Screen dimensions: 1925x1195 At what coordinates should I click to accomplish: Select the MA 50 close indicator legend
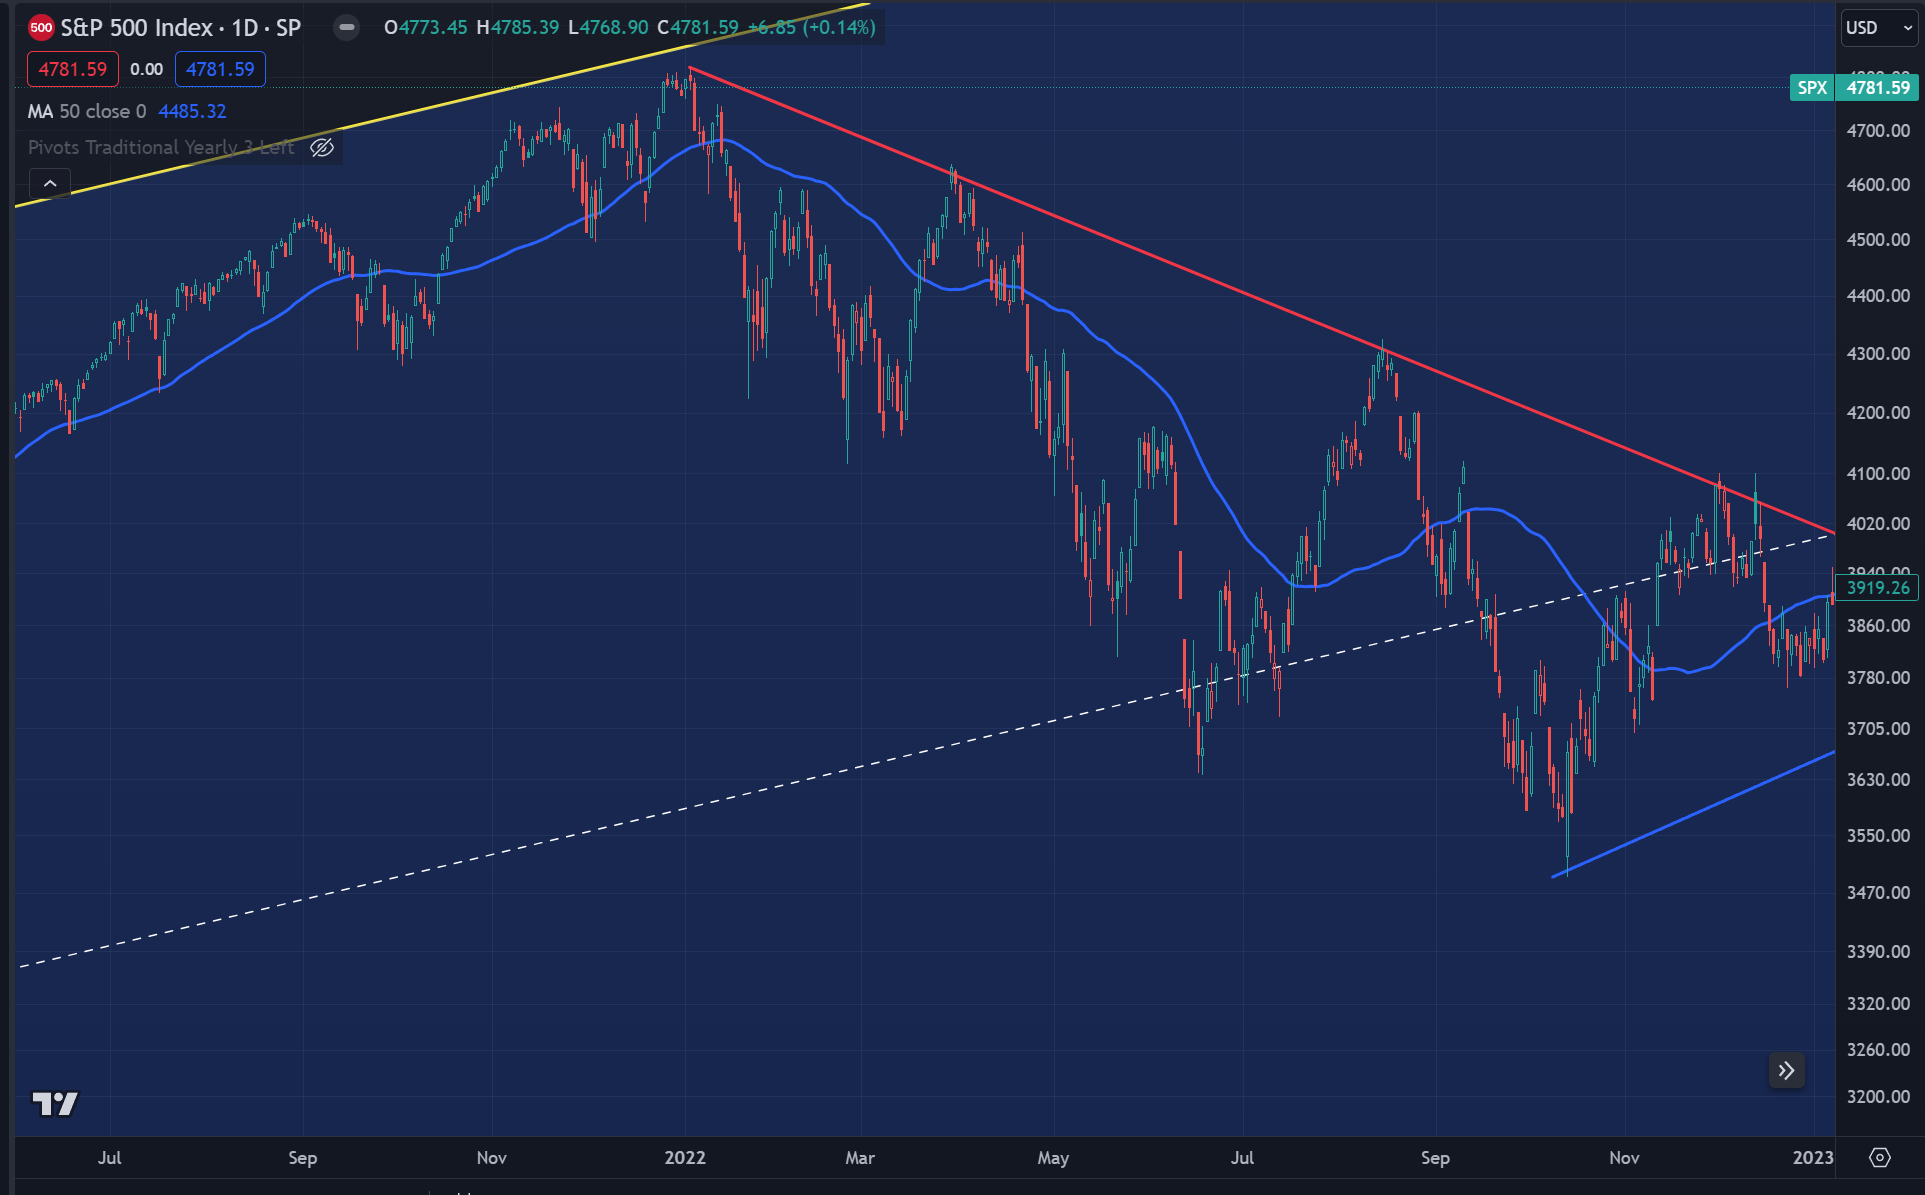point(87,111)
